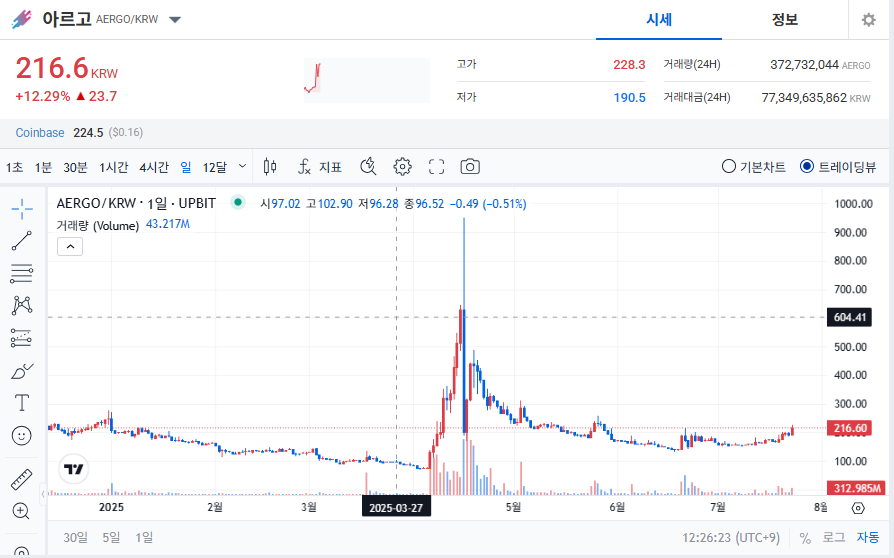Open the 12:26:23 (UTC+9) timezone menu
The width and height of the screenshot is (894, 558).
[731, 537]
